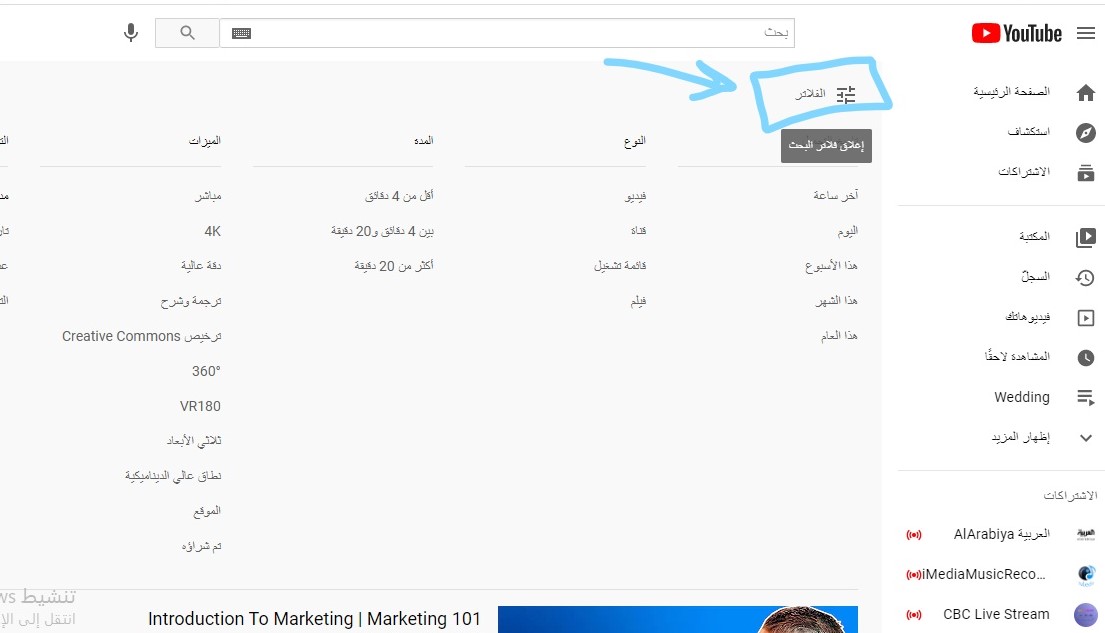Filter feature ترجمة وشرح subtitles
The image size is (1105, 633).
(x=190, y=302)
